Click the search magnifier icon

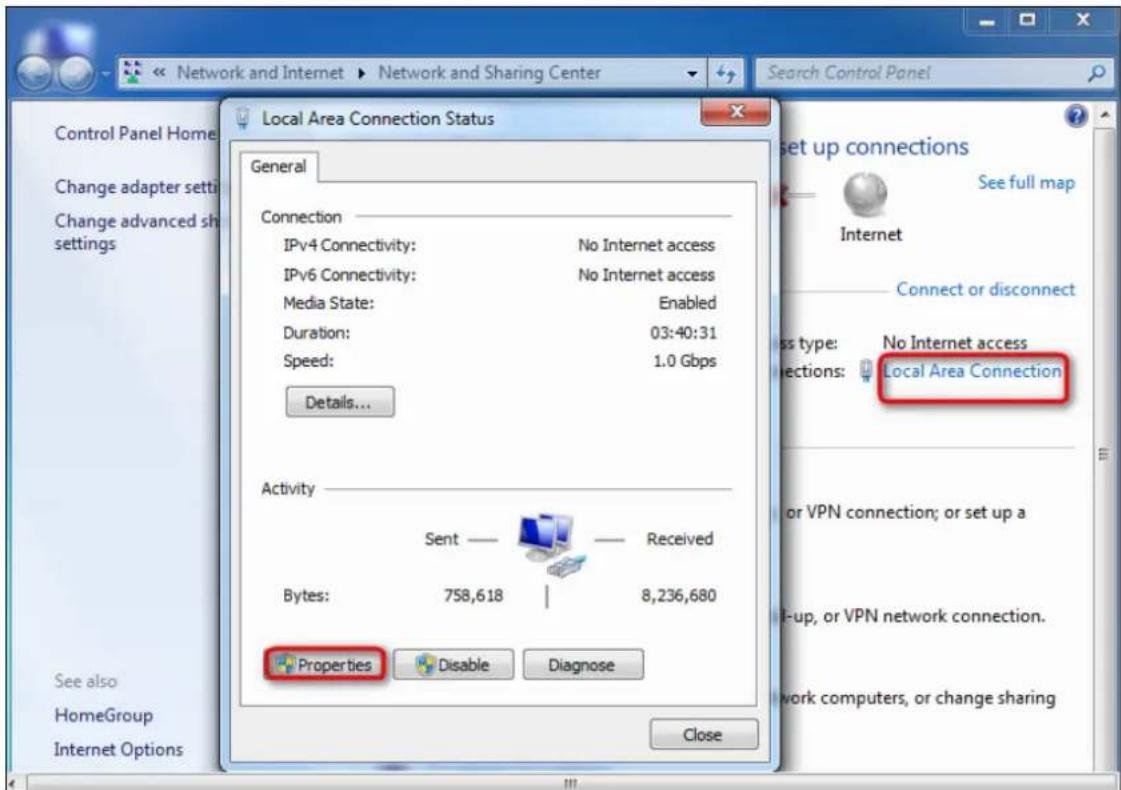[1096, 73]
